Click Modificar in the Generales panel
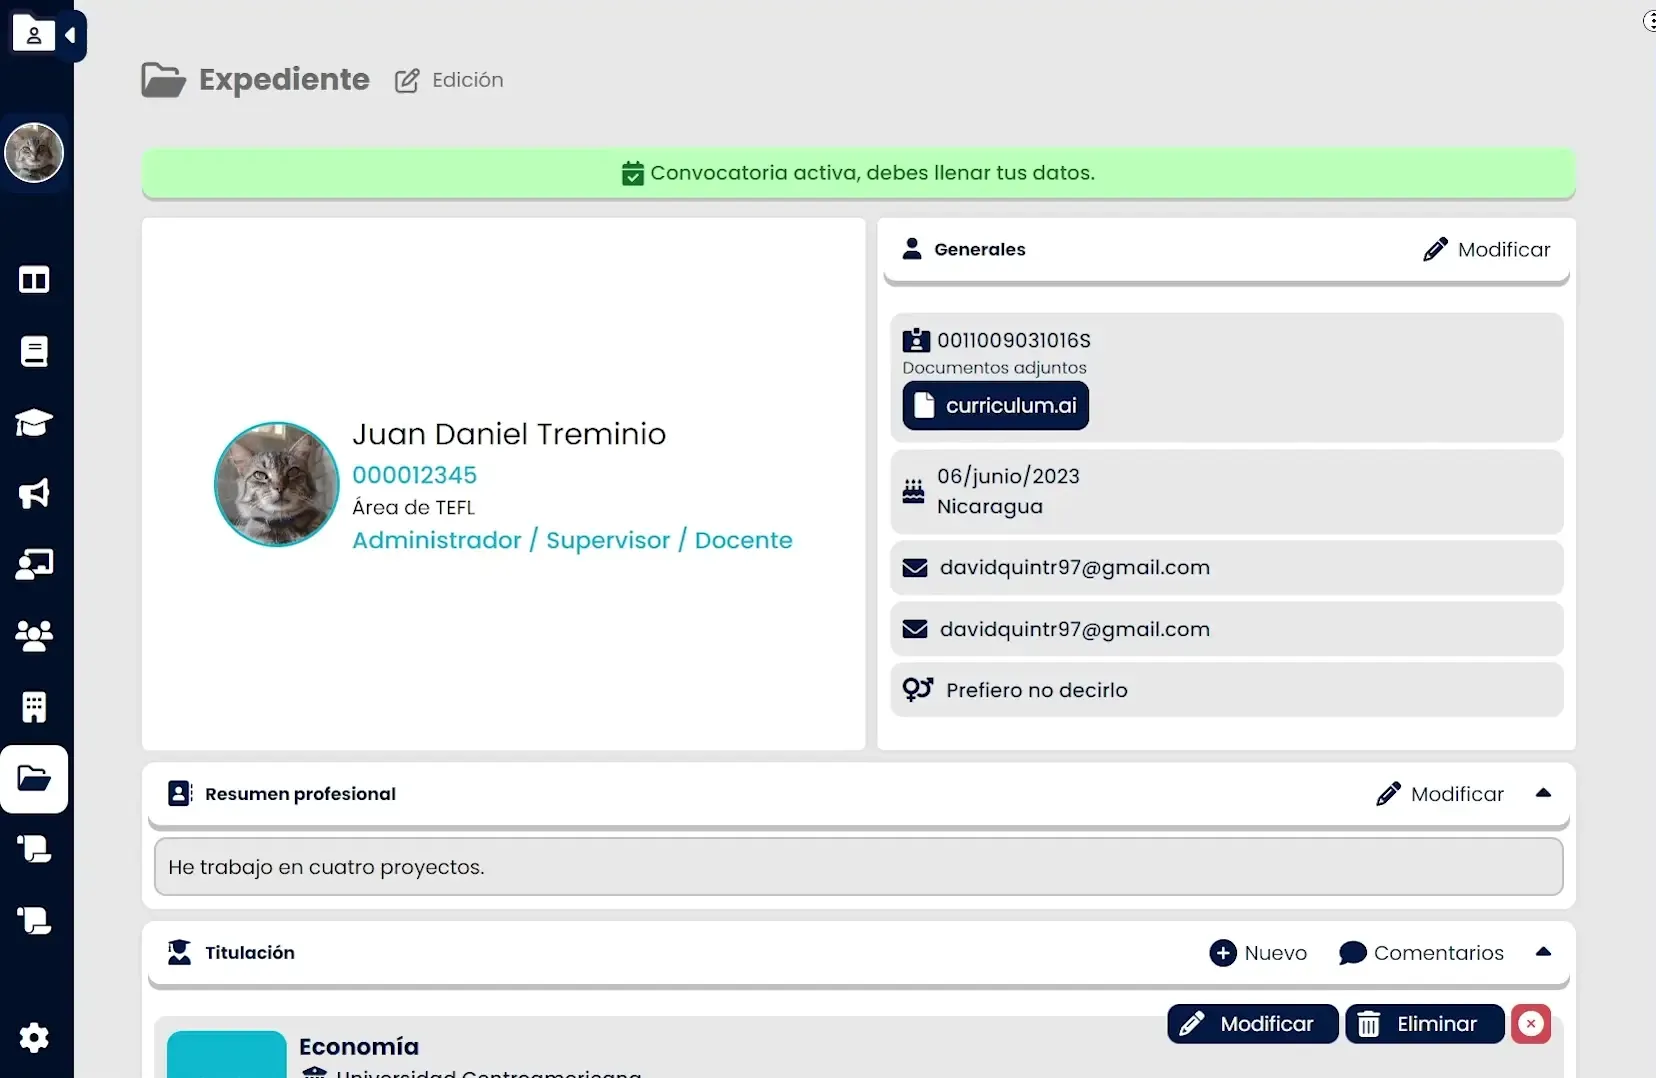 (x=1487, y=249)
